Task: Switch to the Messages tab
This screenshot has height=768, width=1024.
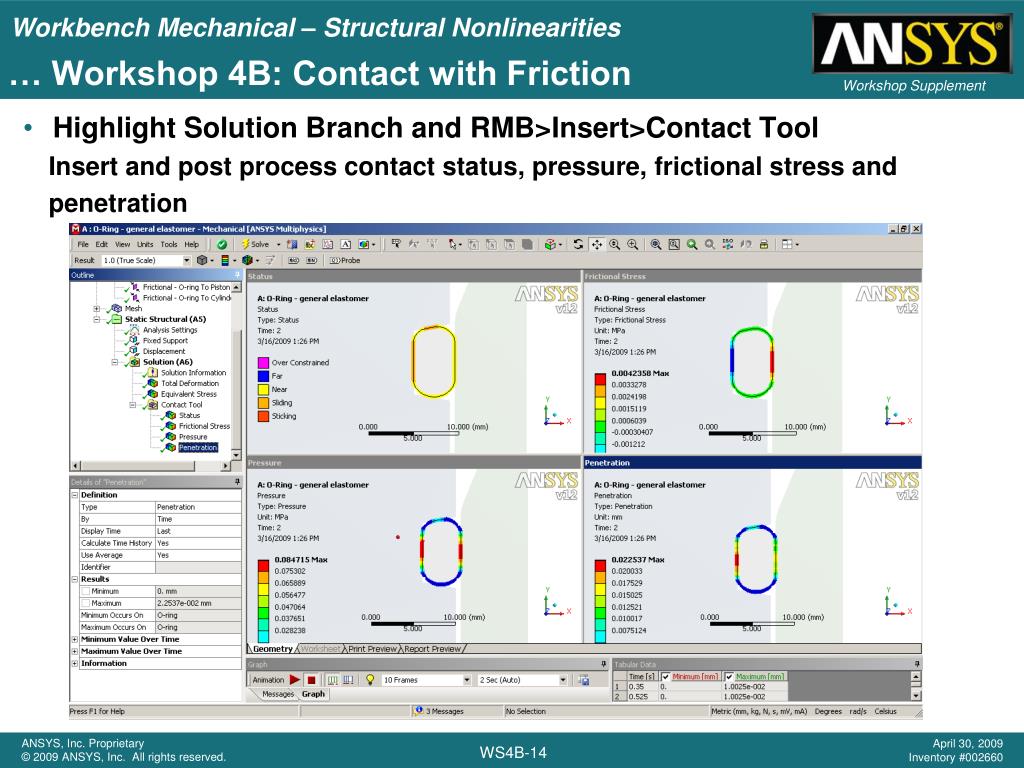Action: click(x=278, y=694)
